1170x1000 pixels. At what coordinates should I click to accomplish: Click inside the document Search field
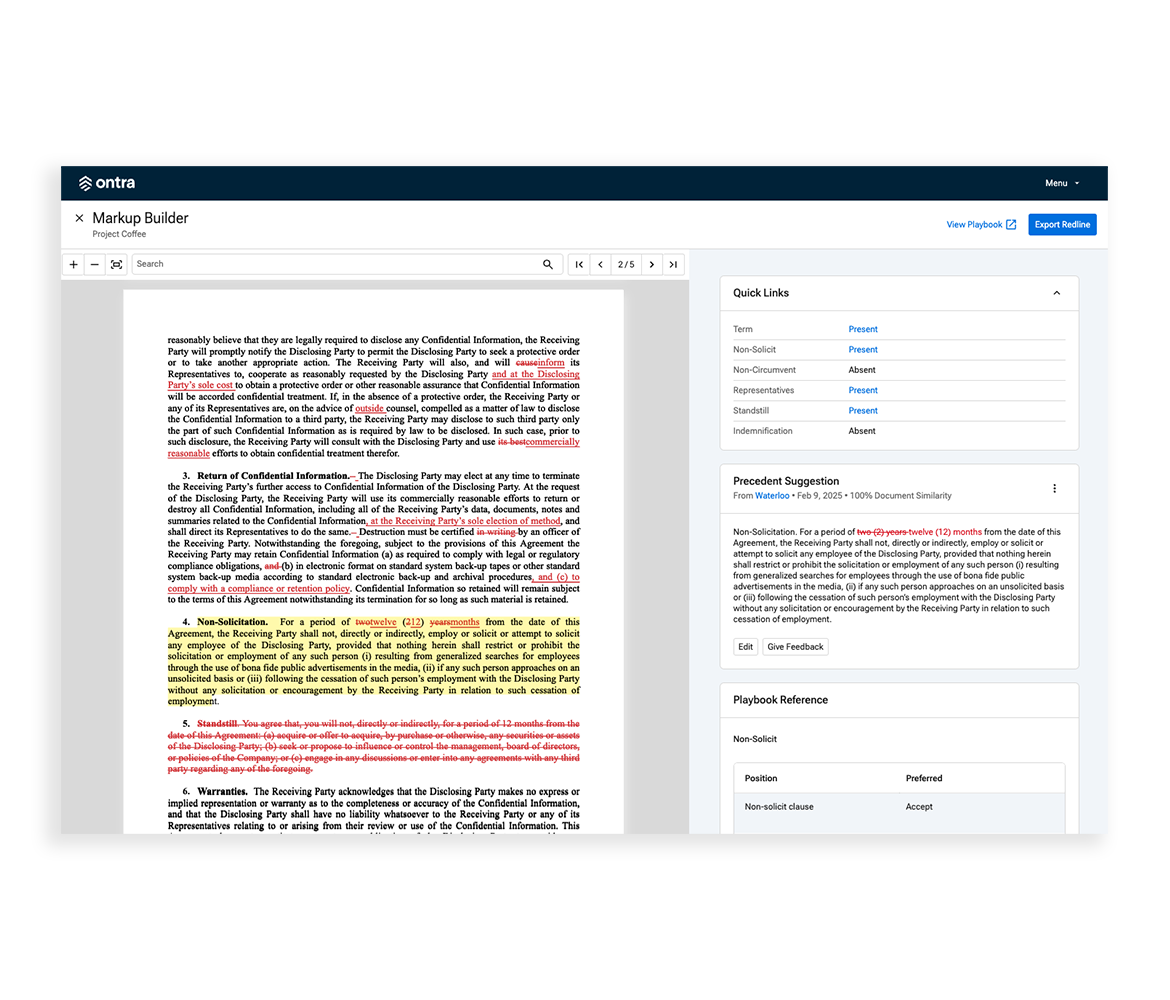click(300, 263)
